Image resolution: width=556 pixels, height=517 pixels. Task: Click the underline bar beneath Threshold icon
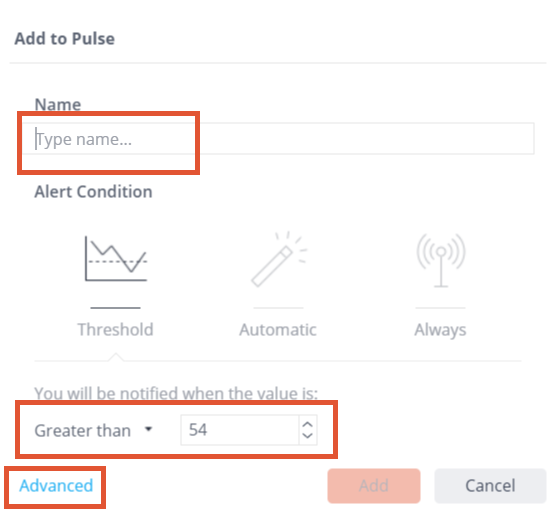[x=116, y=308]
